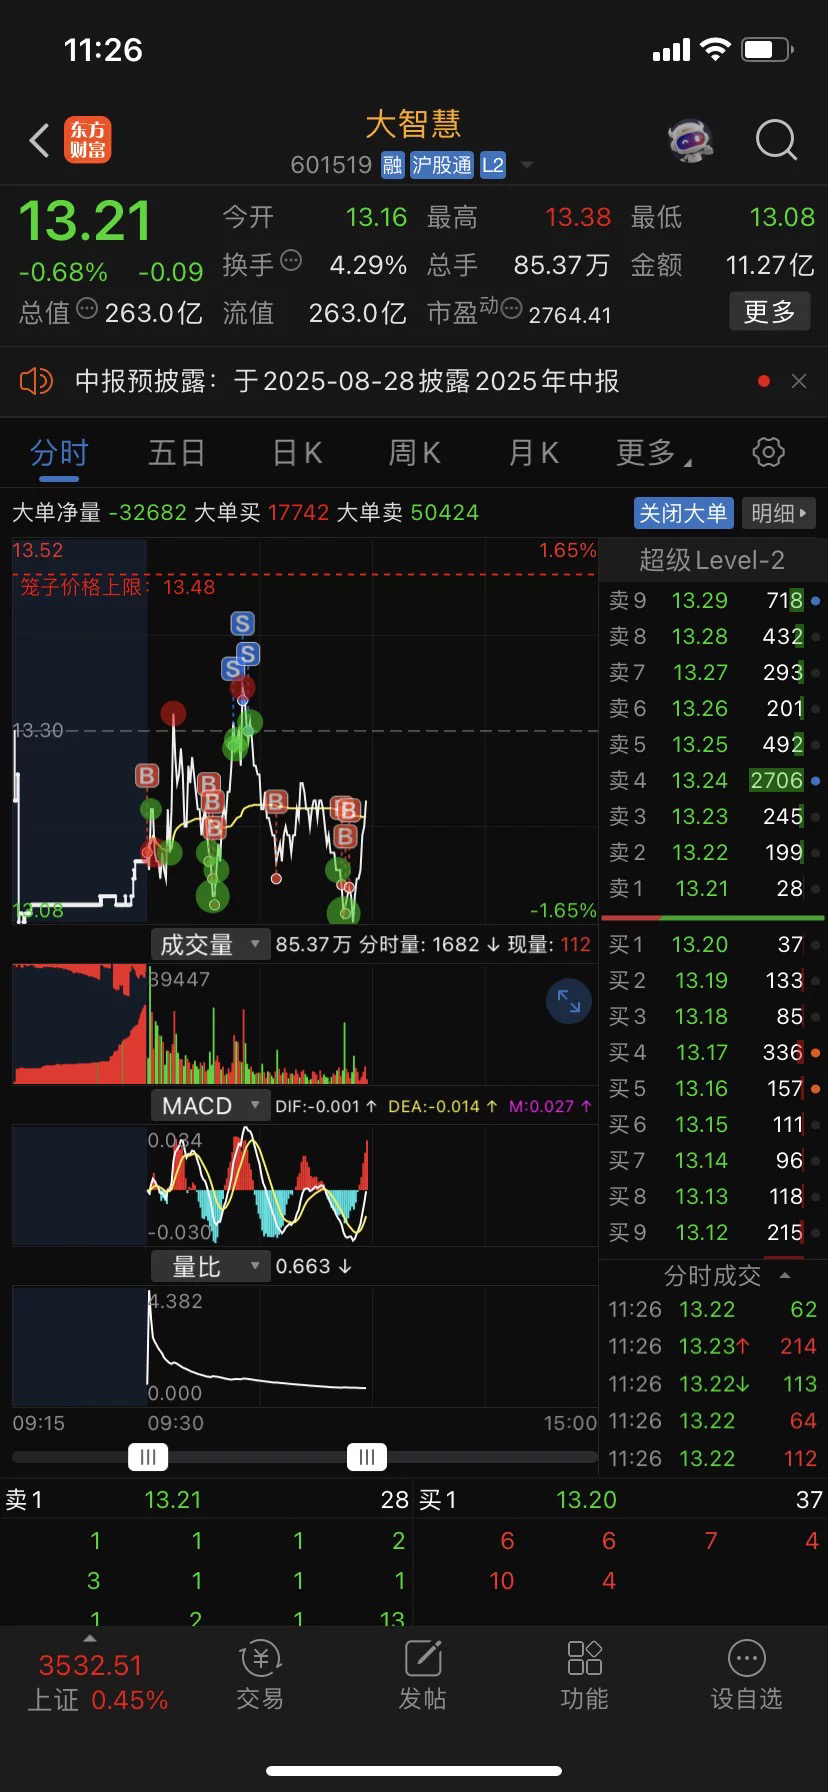Dismiss the announcement banner with X

(x=798, y=381)
